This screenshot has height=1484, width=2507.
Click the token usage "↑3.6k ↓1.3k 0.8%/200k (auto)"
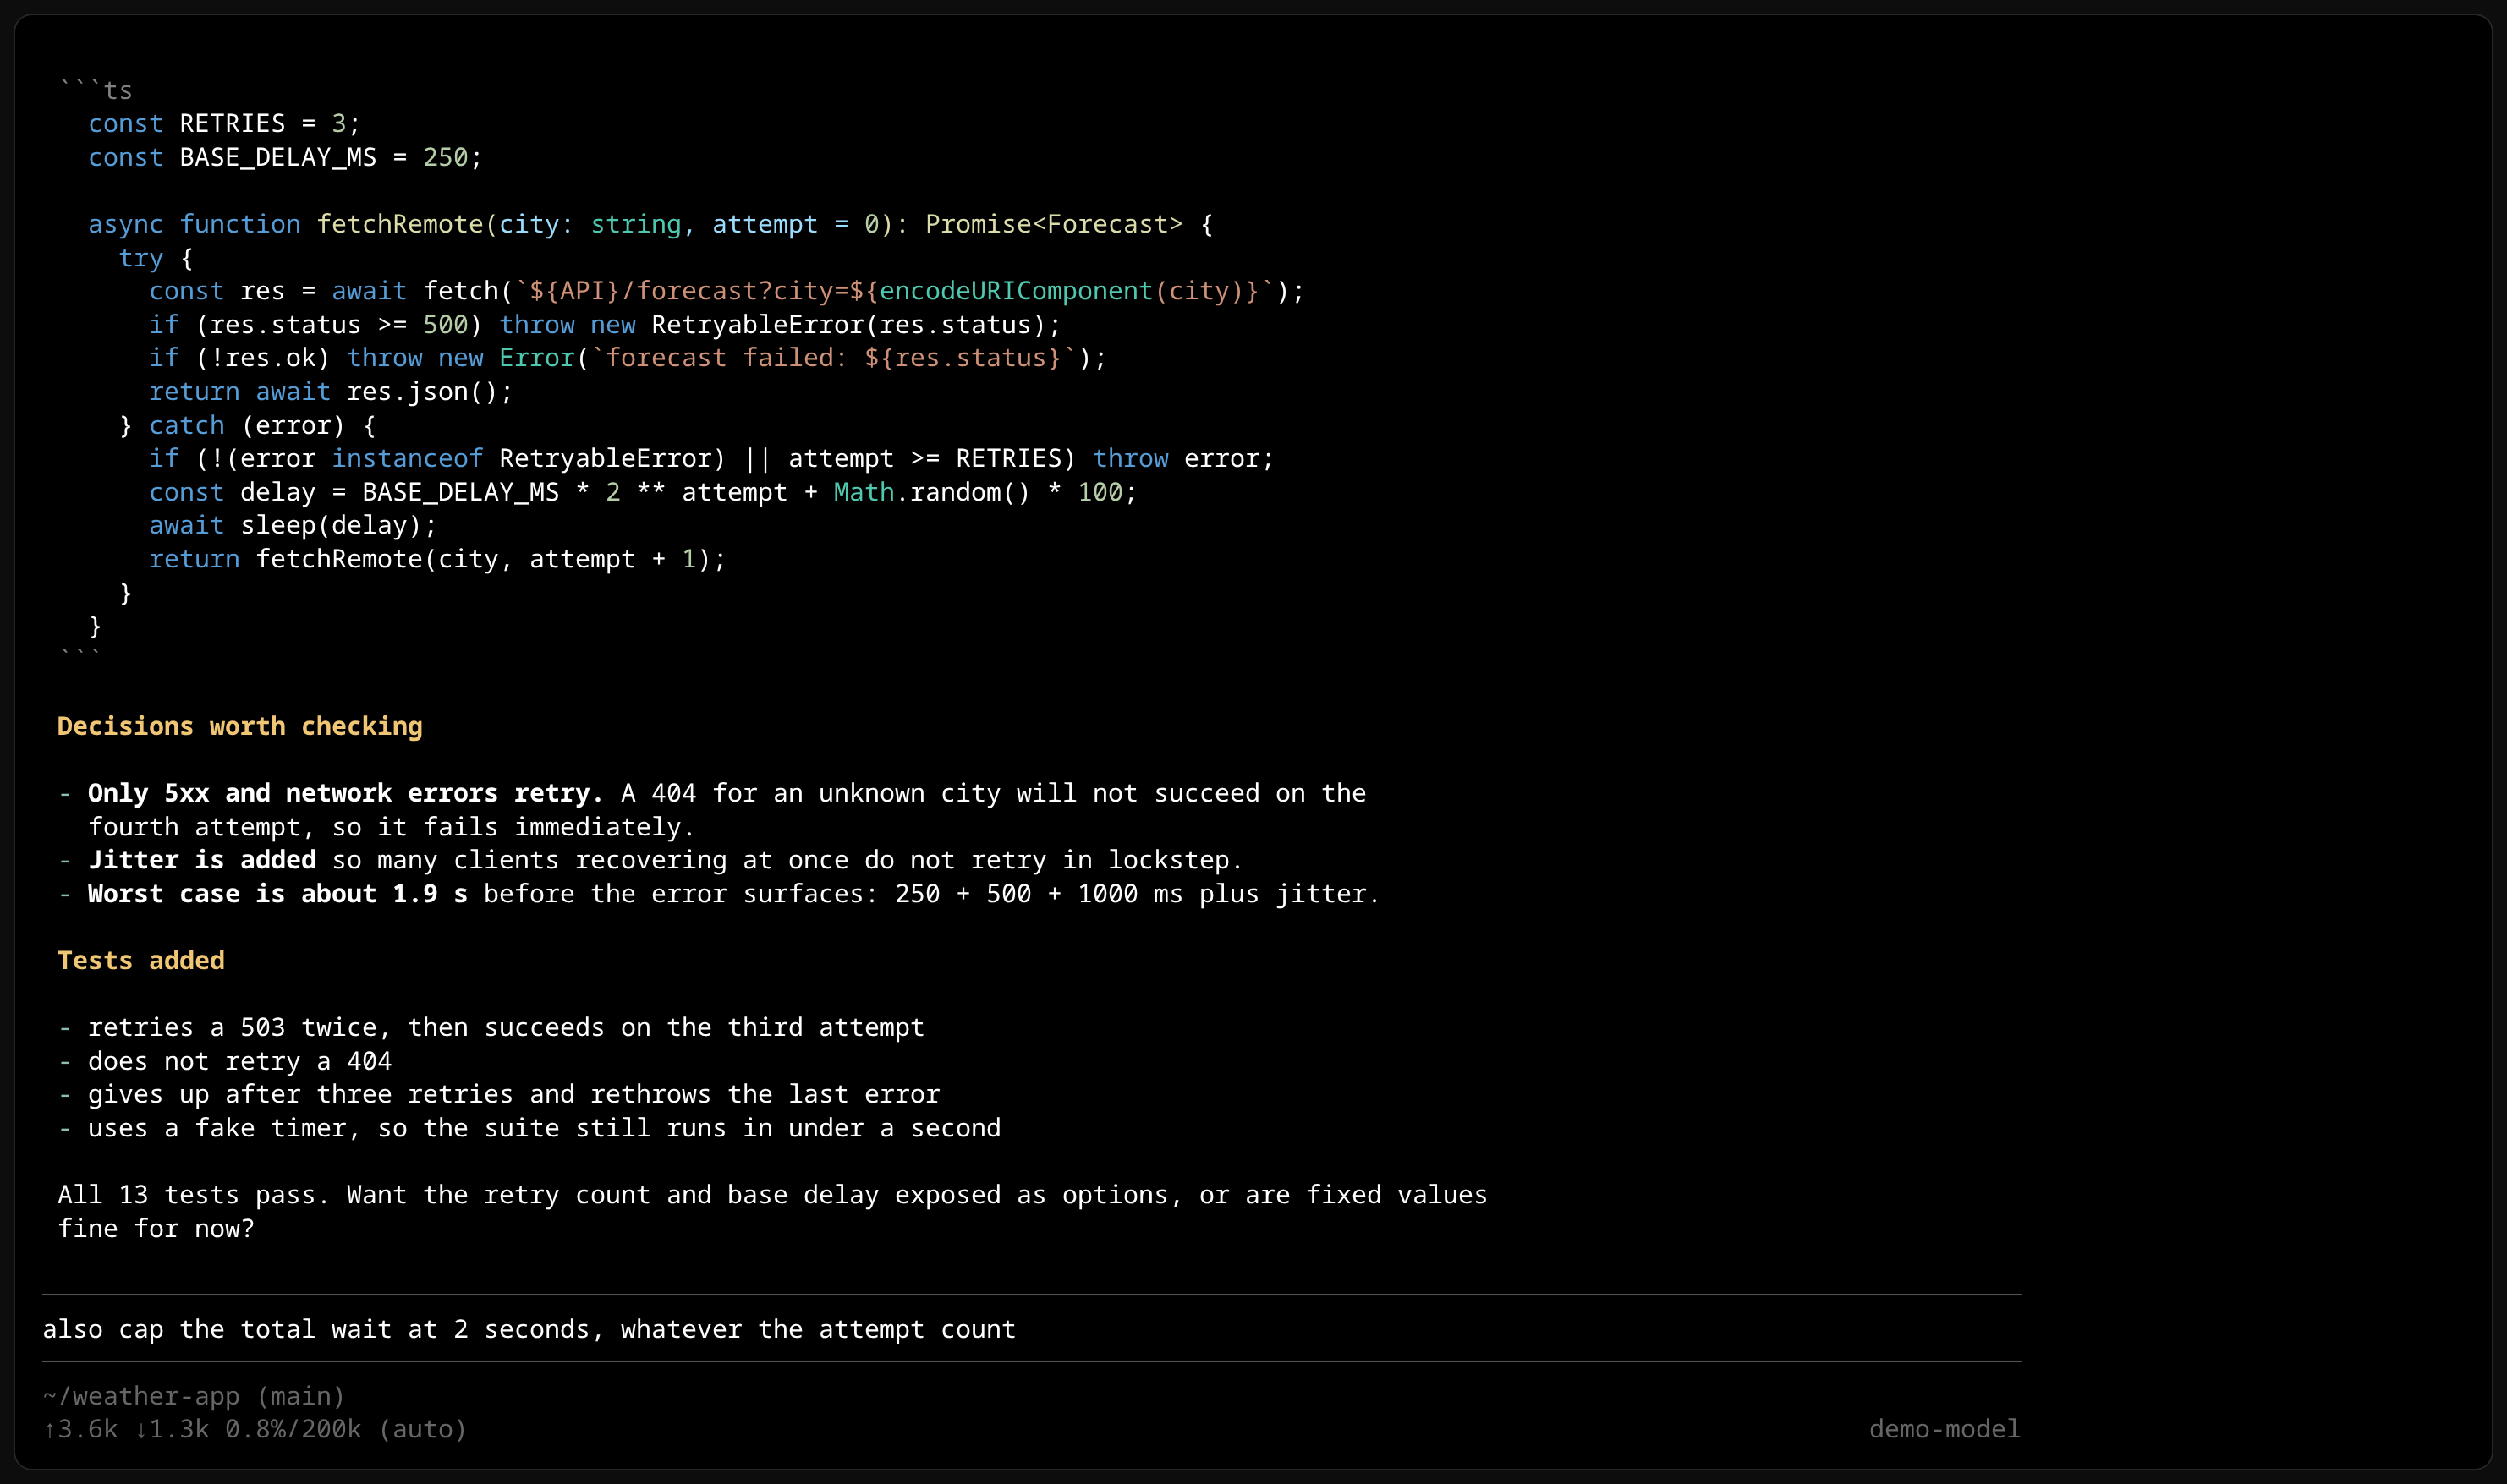(x=255, y=1429)
